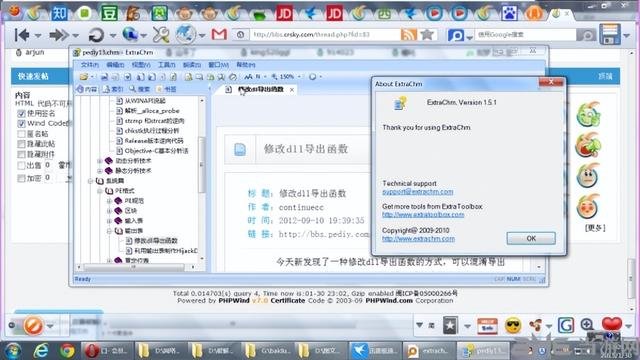Click the floppy disk save icon in browser
The height and width of the screenshot is (360, 640).
[610, 34]
